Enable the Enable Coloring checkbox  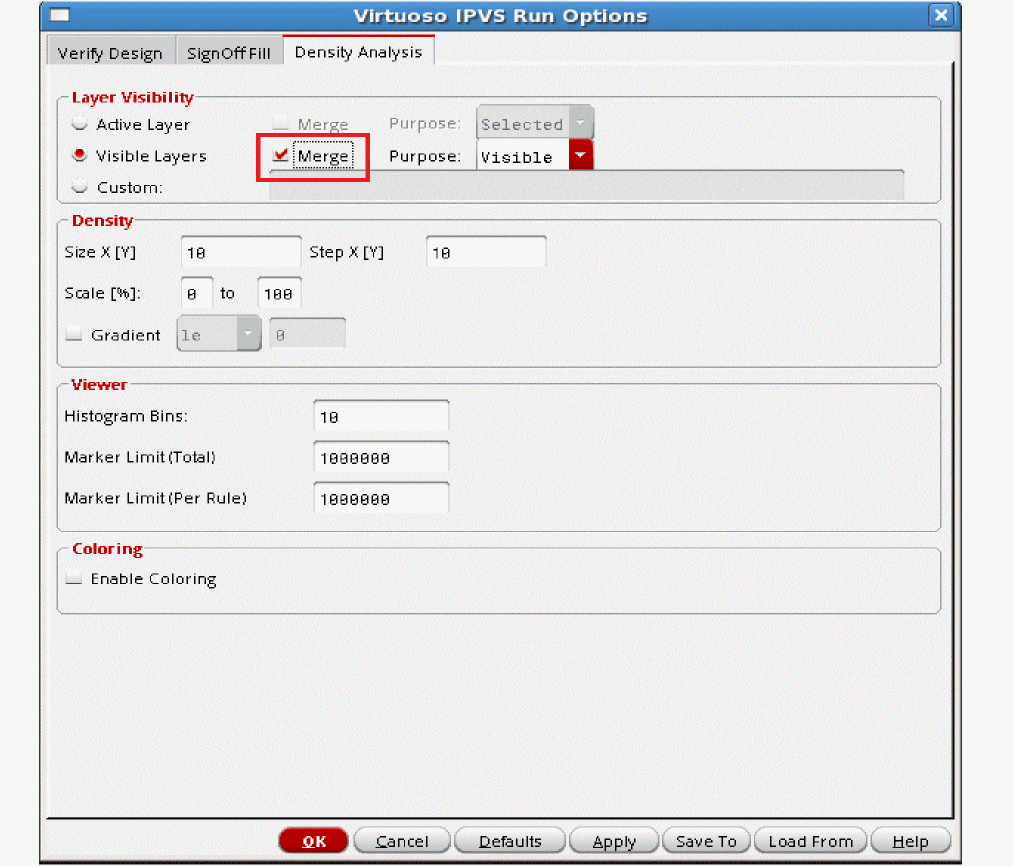coord(75,578)
